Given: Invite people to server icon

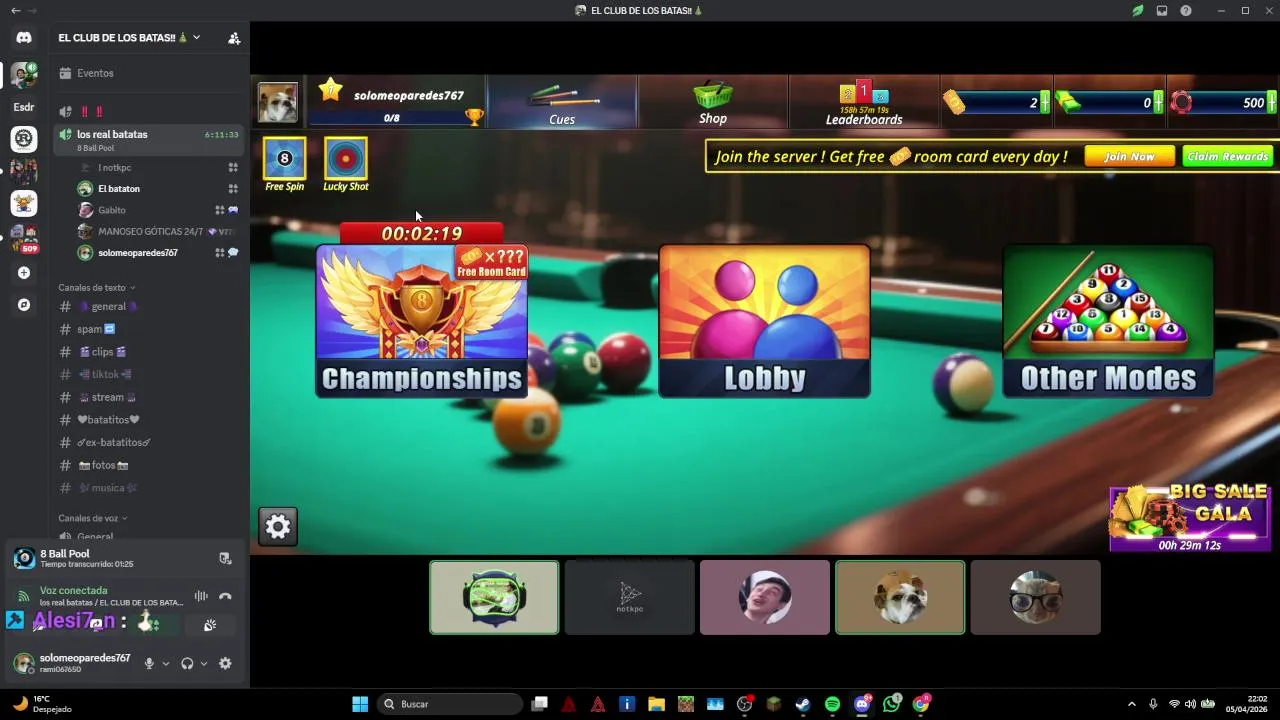Looking at the screenshot, I should tap(234, 38).
